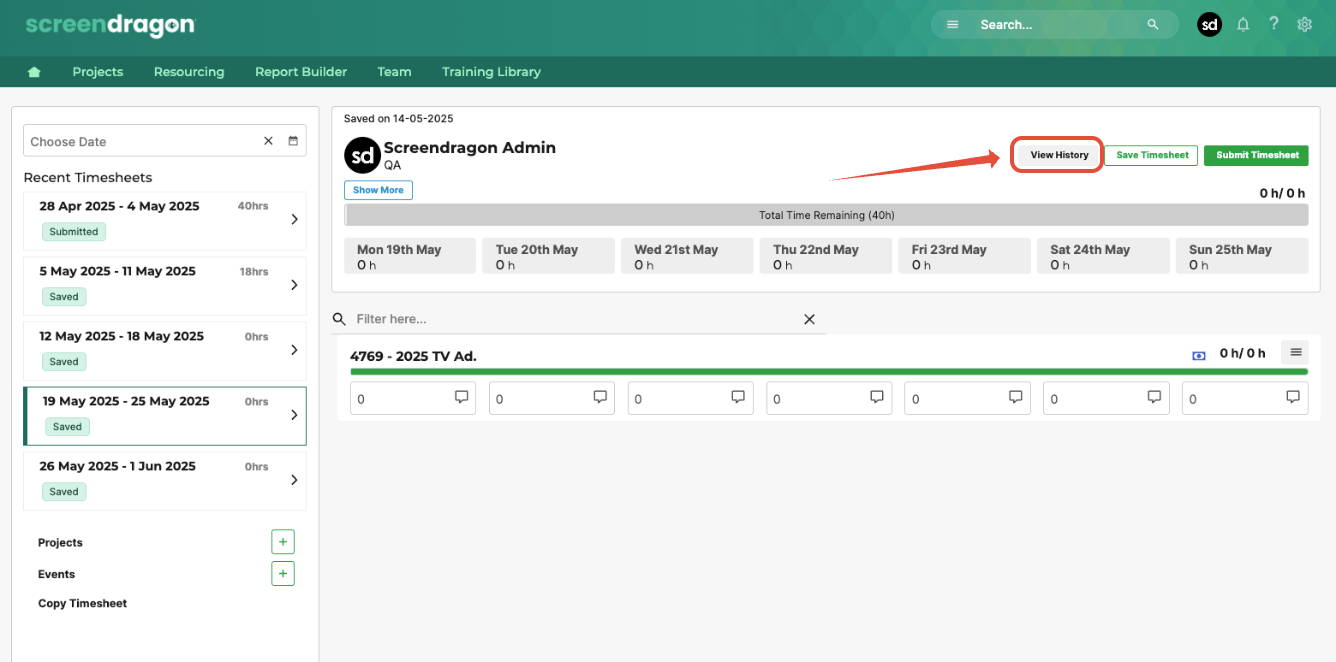Open the Report Builder menu
The height and width of the screenshot is (662, 1336).
pos(301,72)
